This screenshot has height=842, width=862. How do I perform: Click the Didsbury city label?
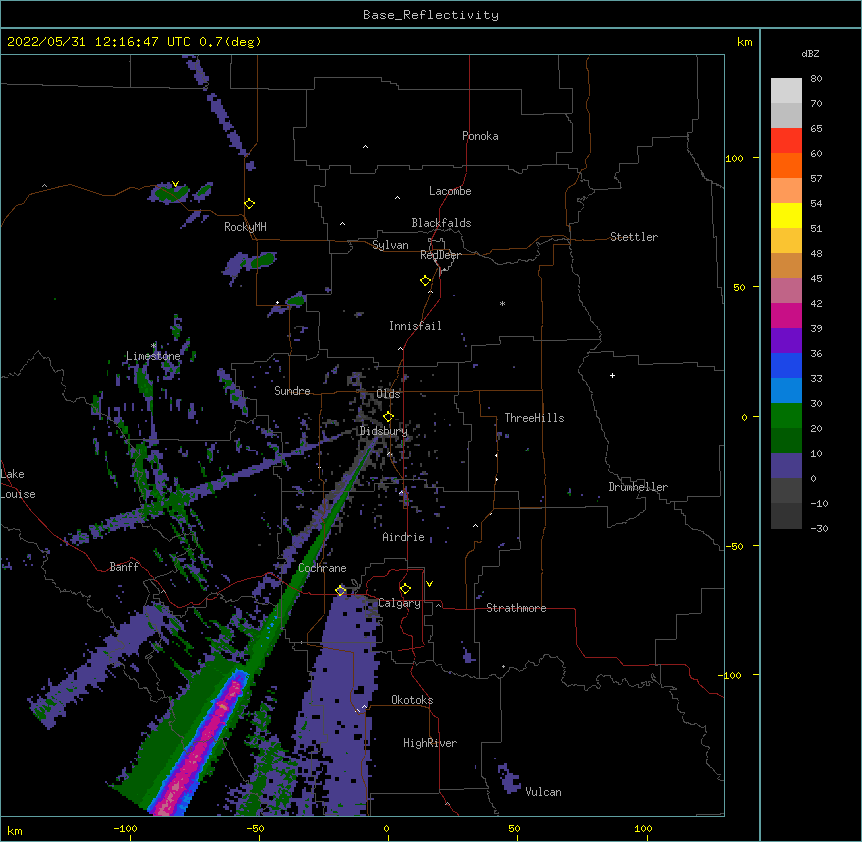383,431
